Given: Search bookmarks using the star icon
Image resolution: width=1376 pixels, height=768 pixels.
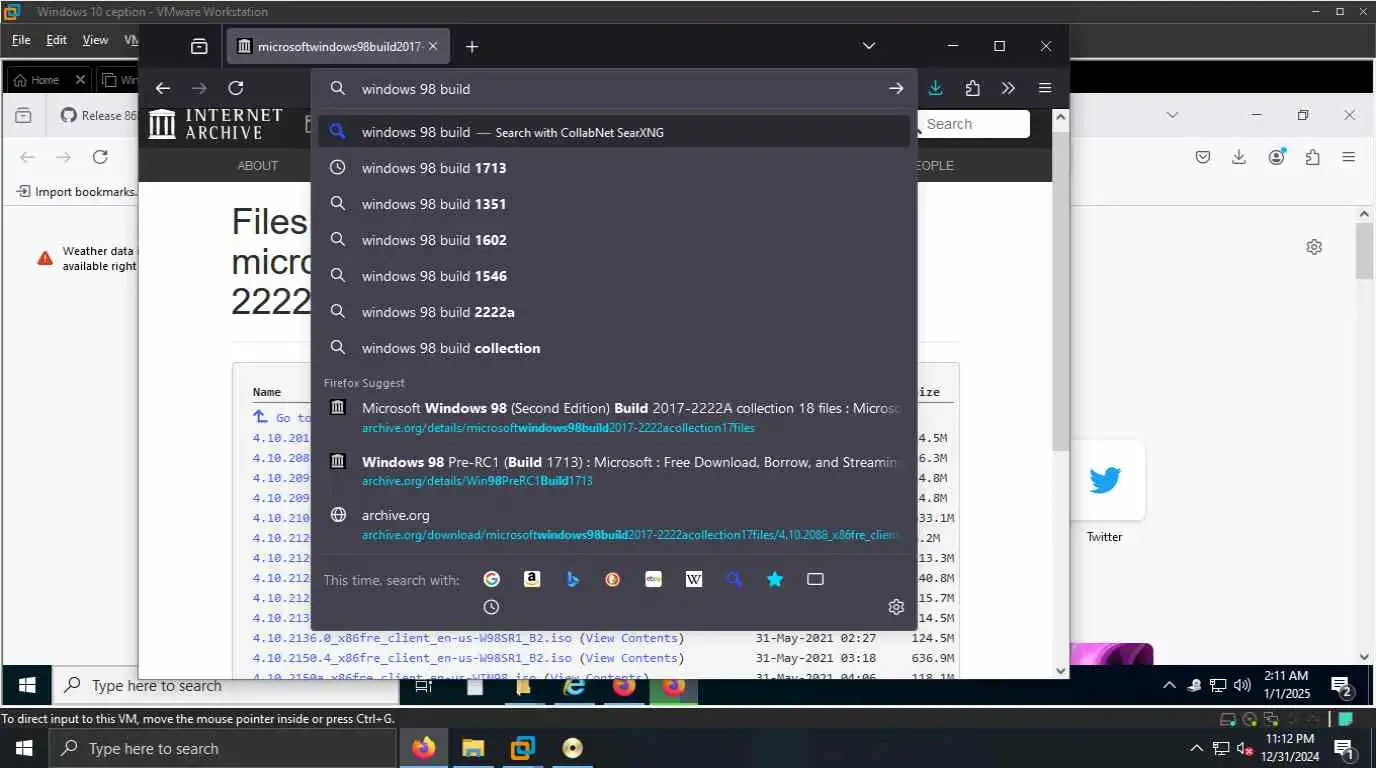Looking at the screenshot, I should [775, 579].
